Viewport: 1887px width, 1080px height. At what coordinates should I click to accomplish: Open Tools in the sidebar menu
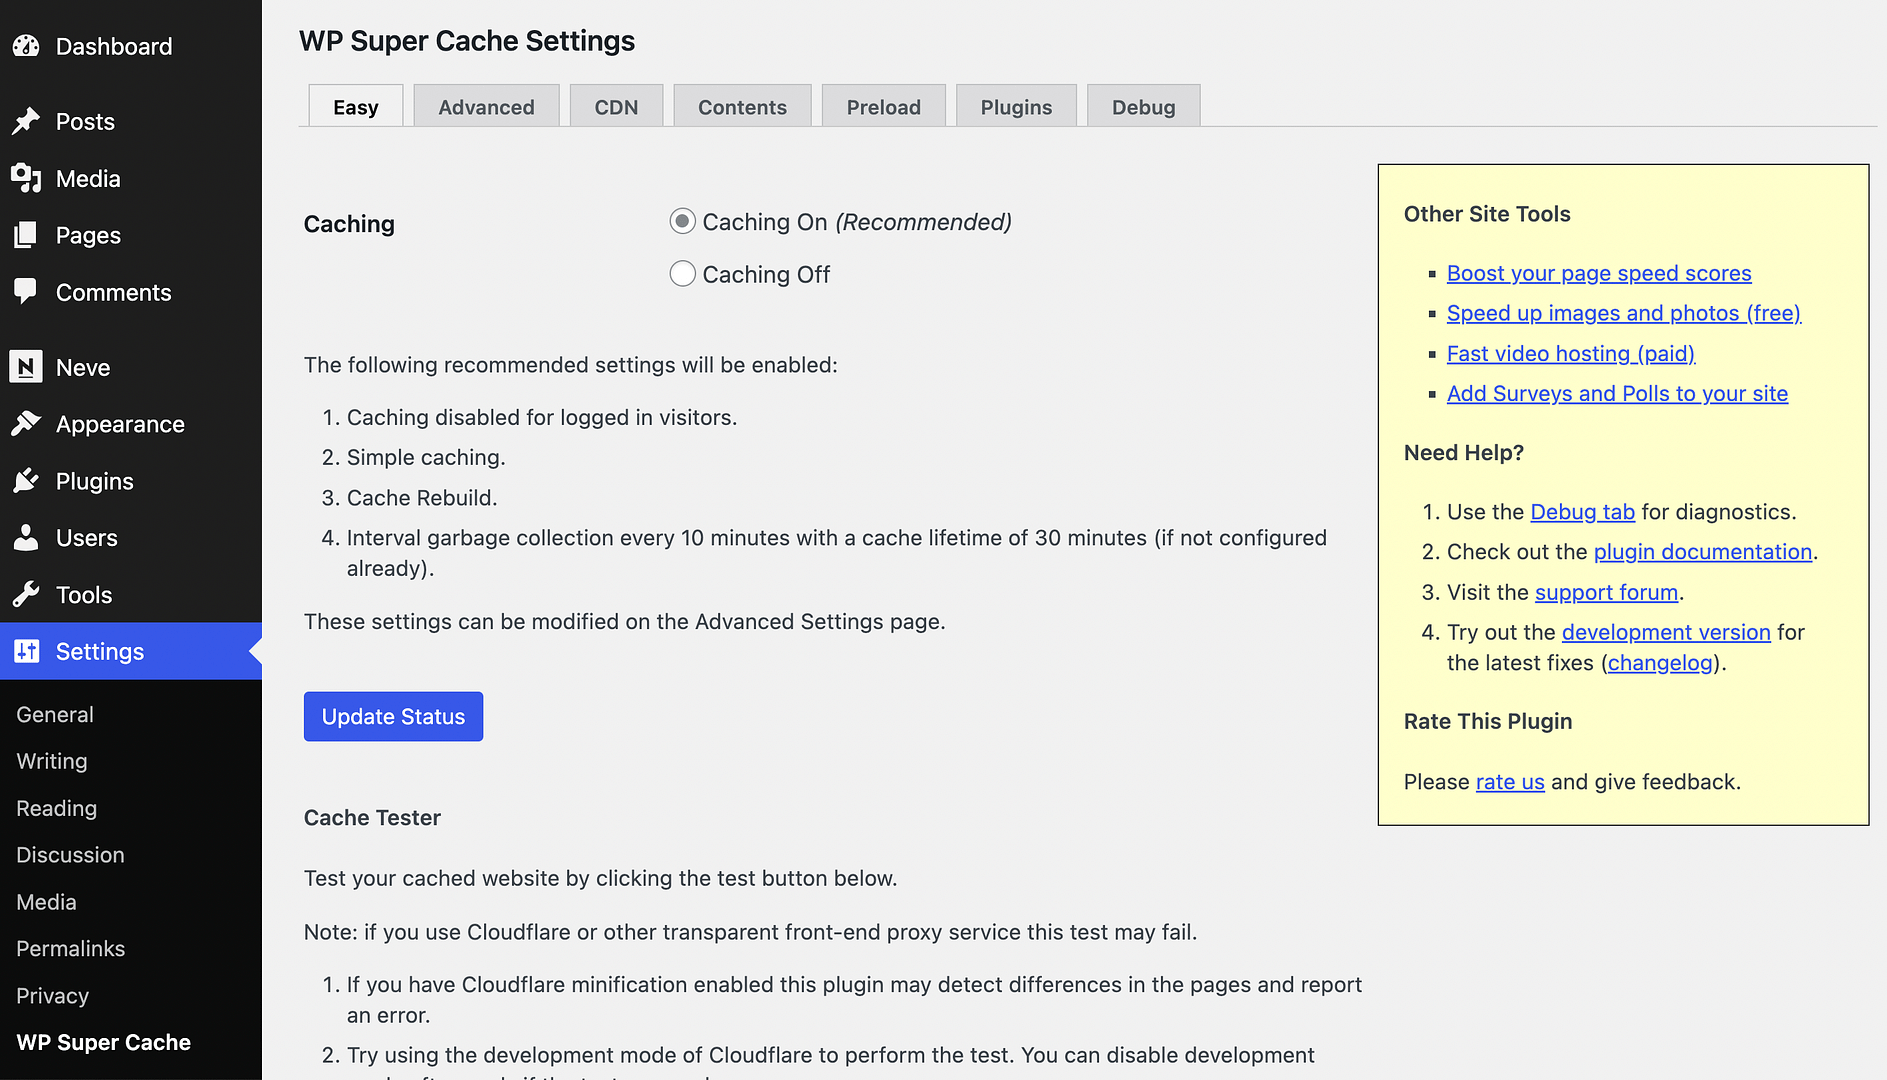pos(131,595)
